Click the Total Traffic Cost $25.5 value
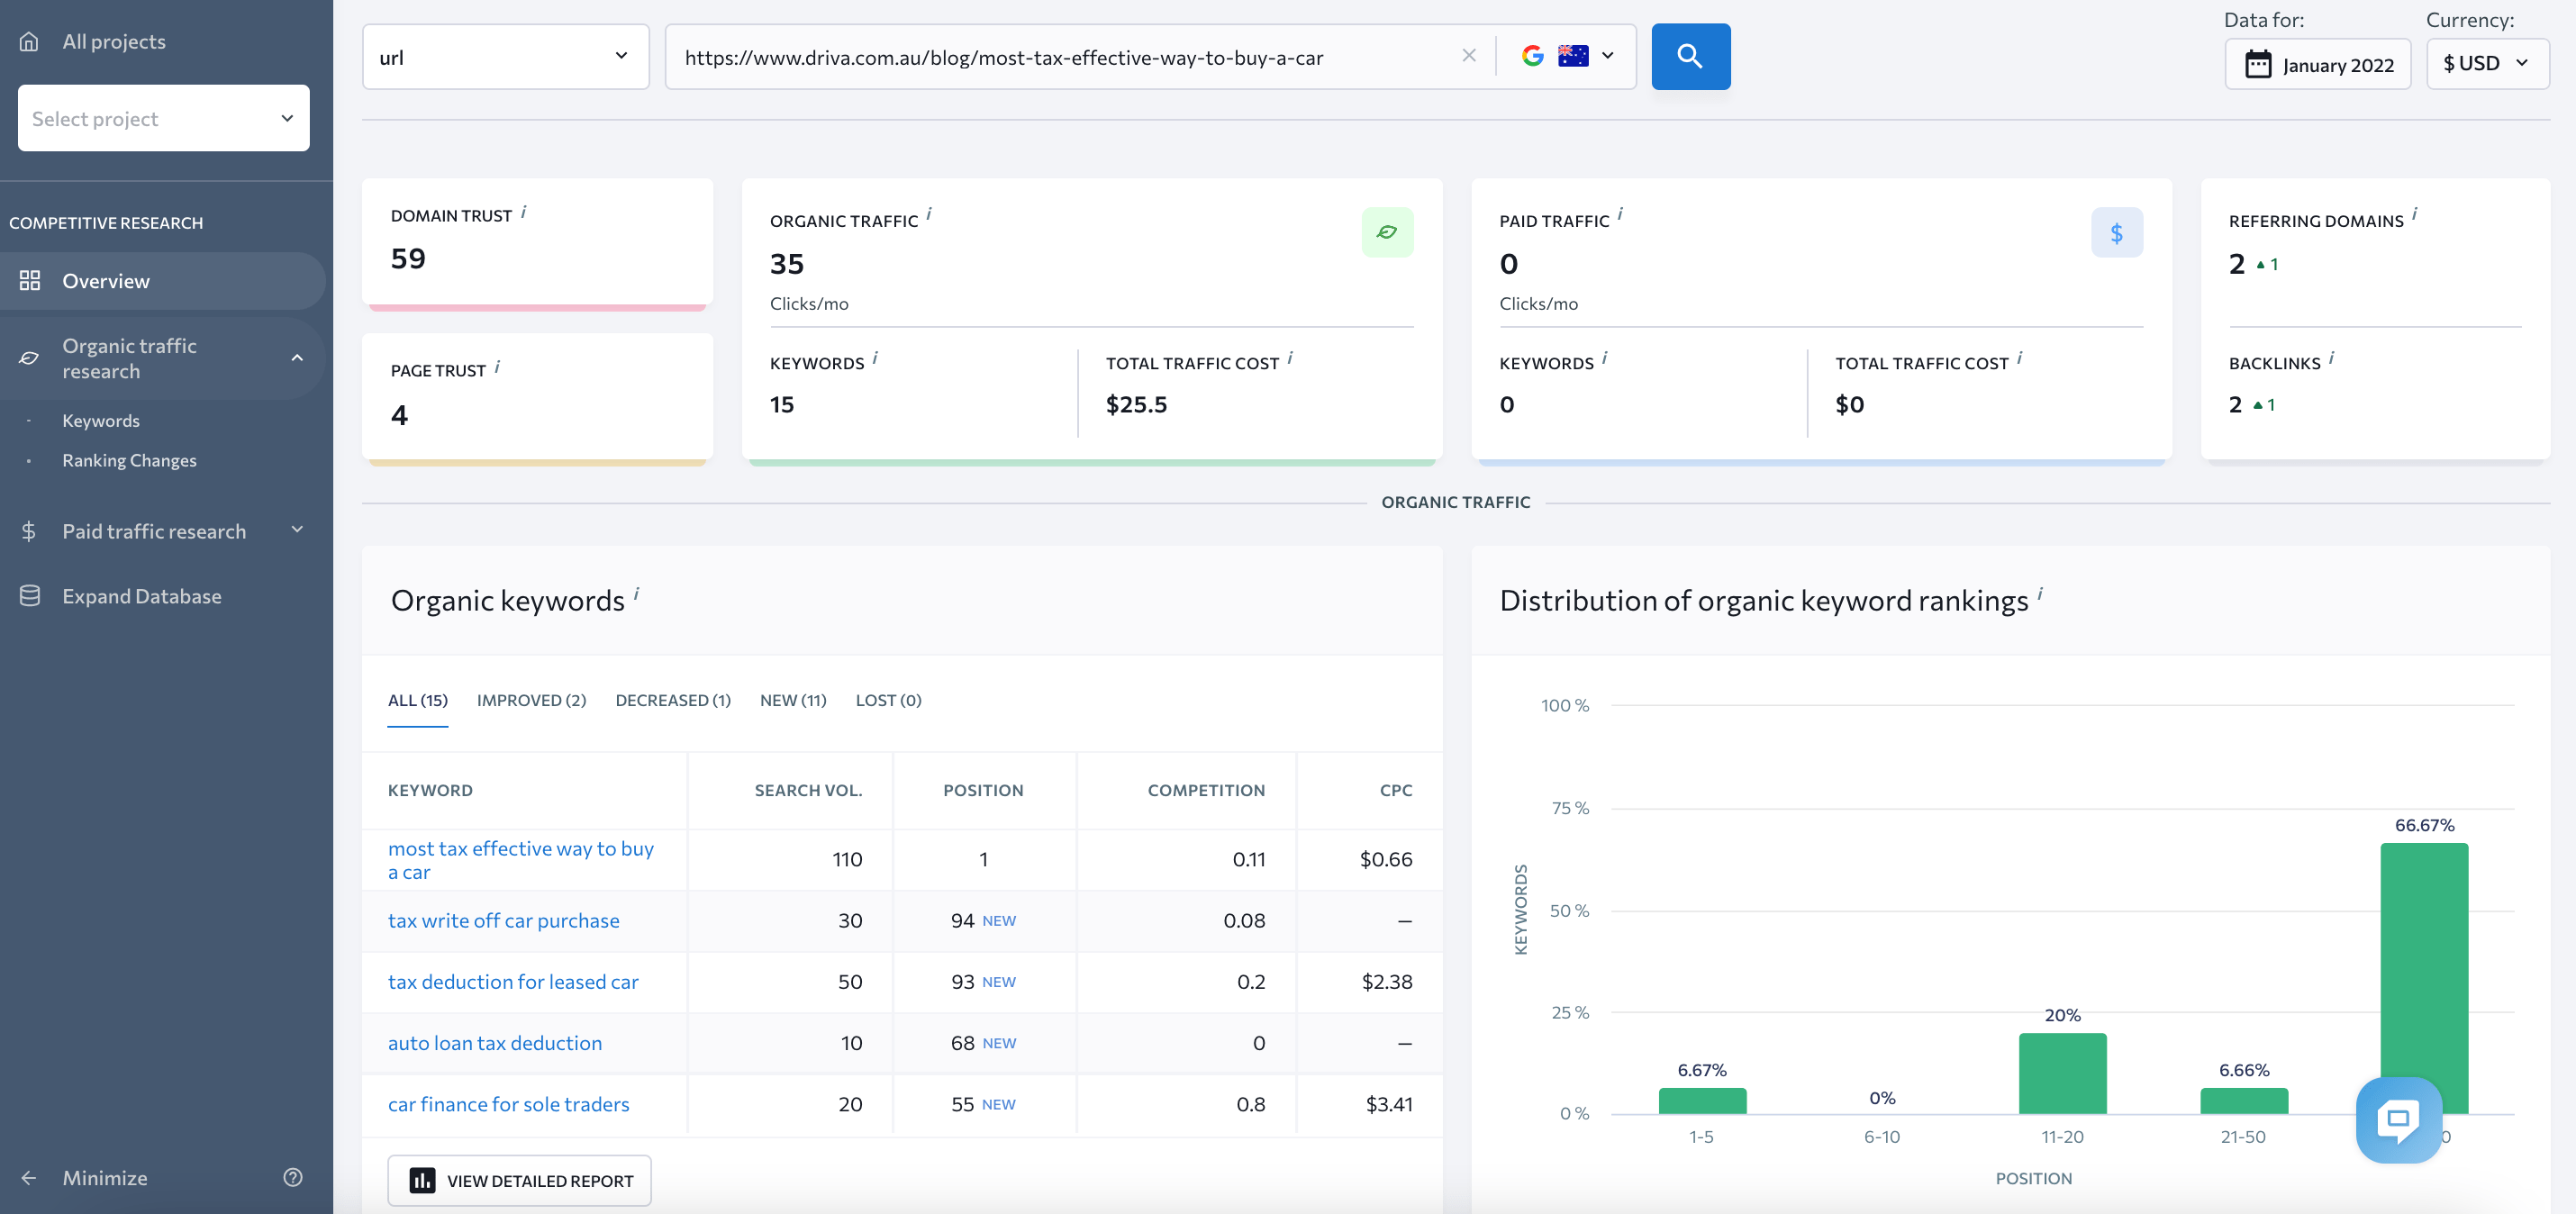The width and height of the screenshot is (2576, 1214). [1136, 404]
